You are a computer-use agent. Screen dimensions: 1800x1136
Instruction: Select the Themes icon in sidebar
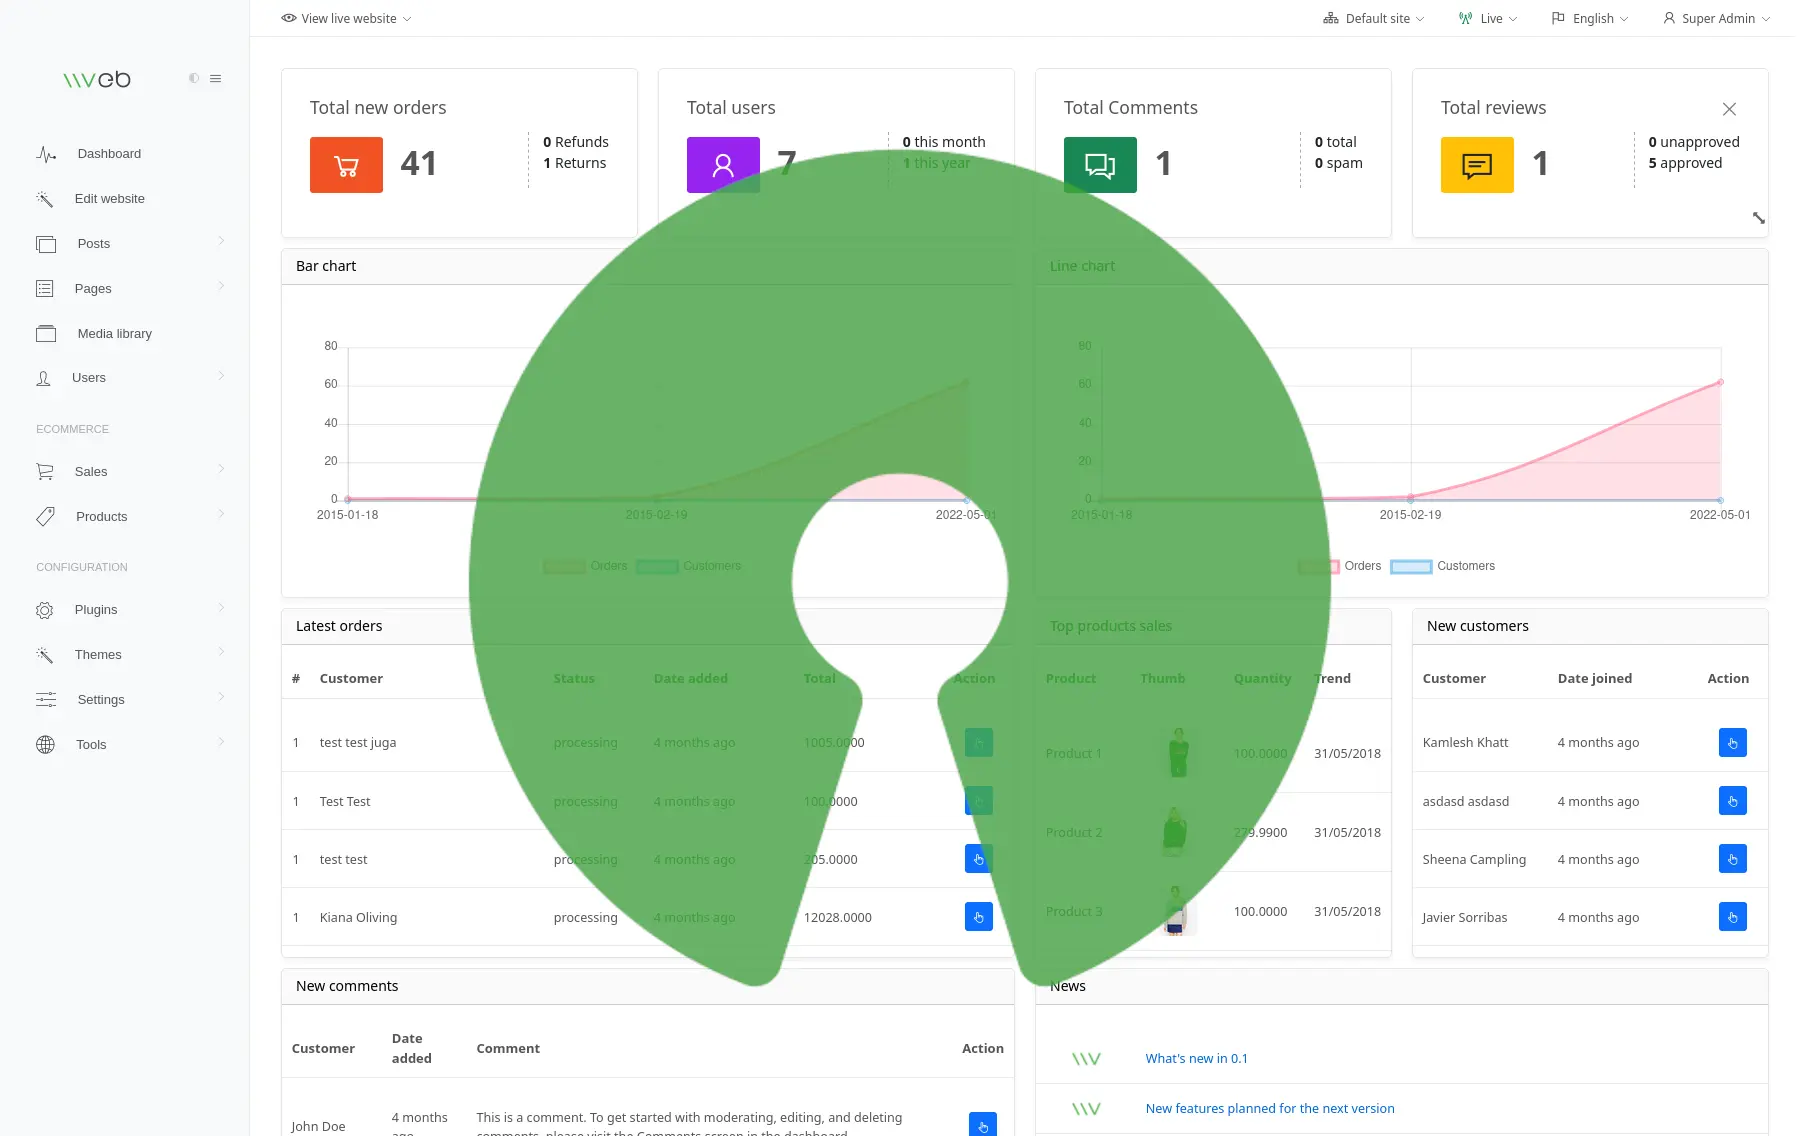click(x=46, y=654)
